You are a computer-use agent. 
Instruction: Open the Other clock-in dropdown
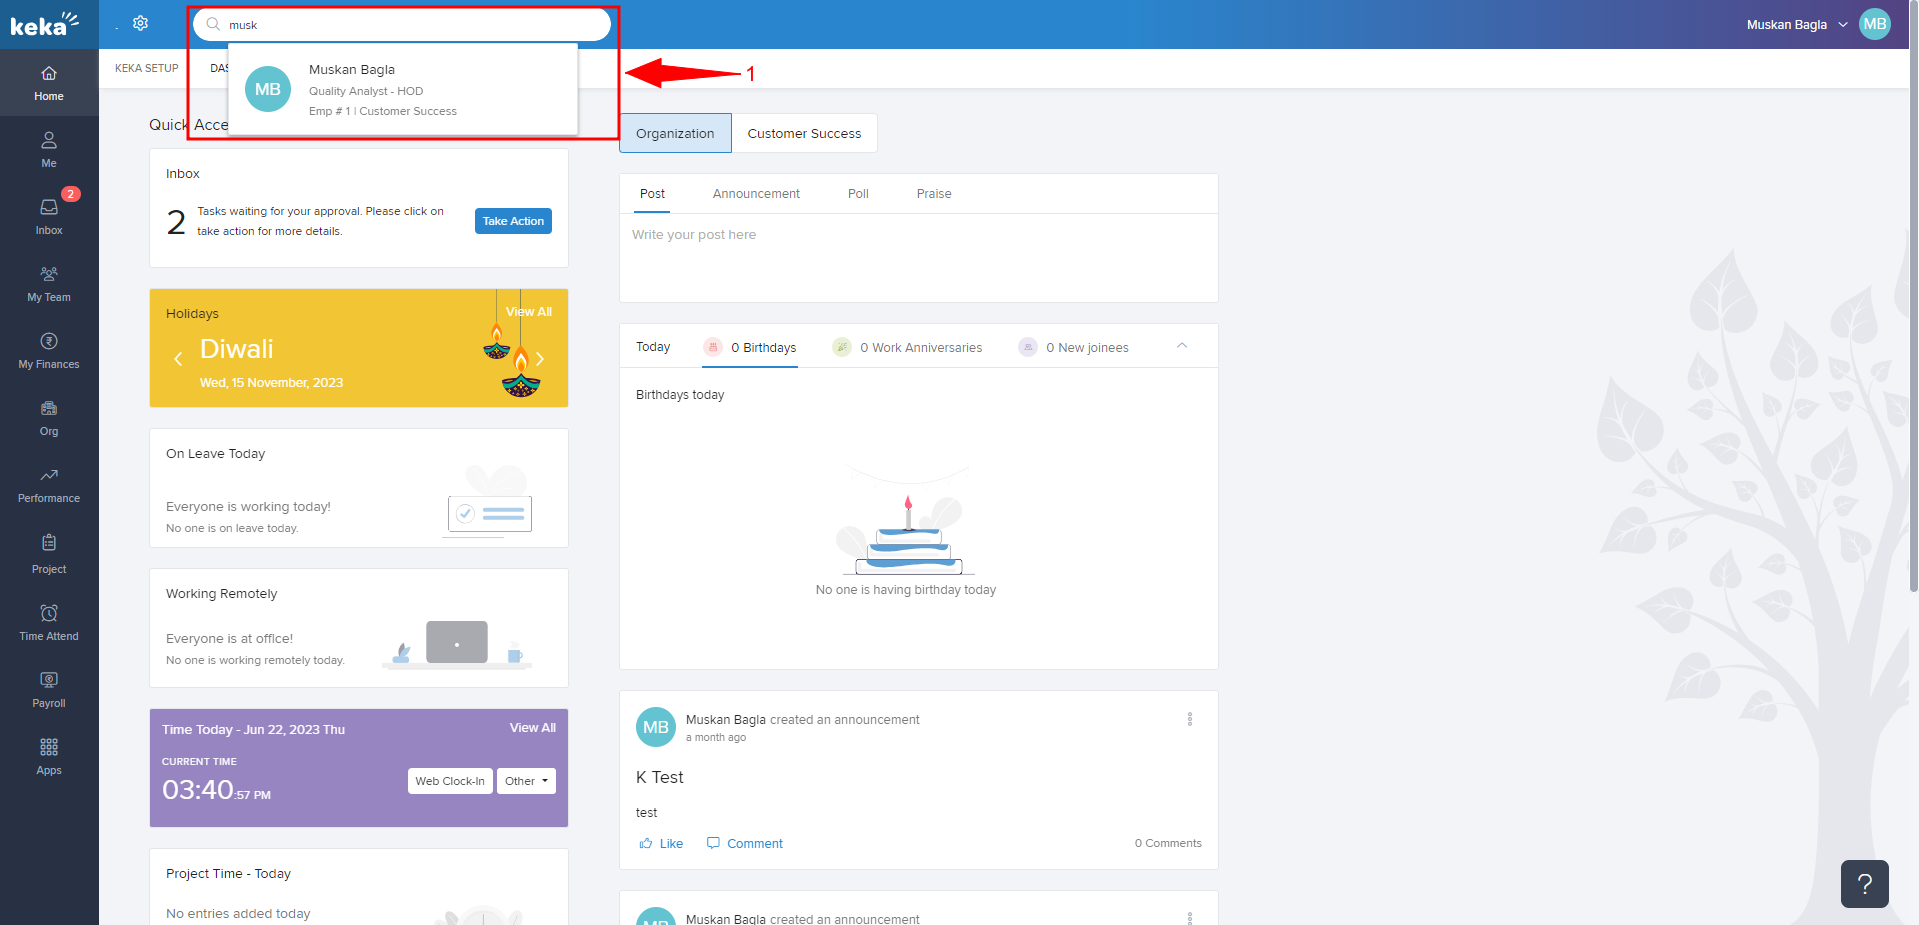[x=526, y=781]
